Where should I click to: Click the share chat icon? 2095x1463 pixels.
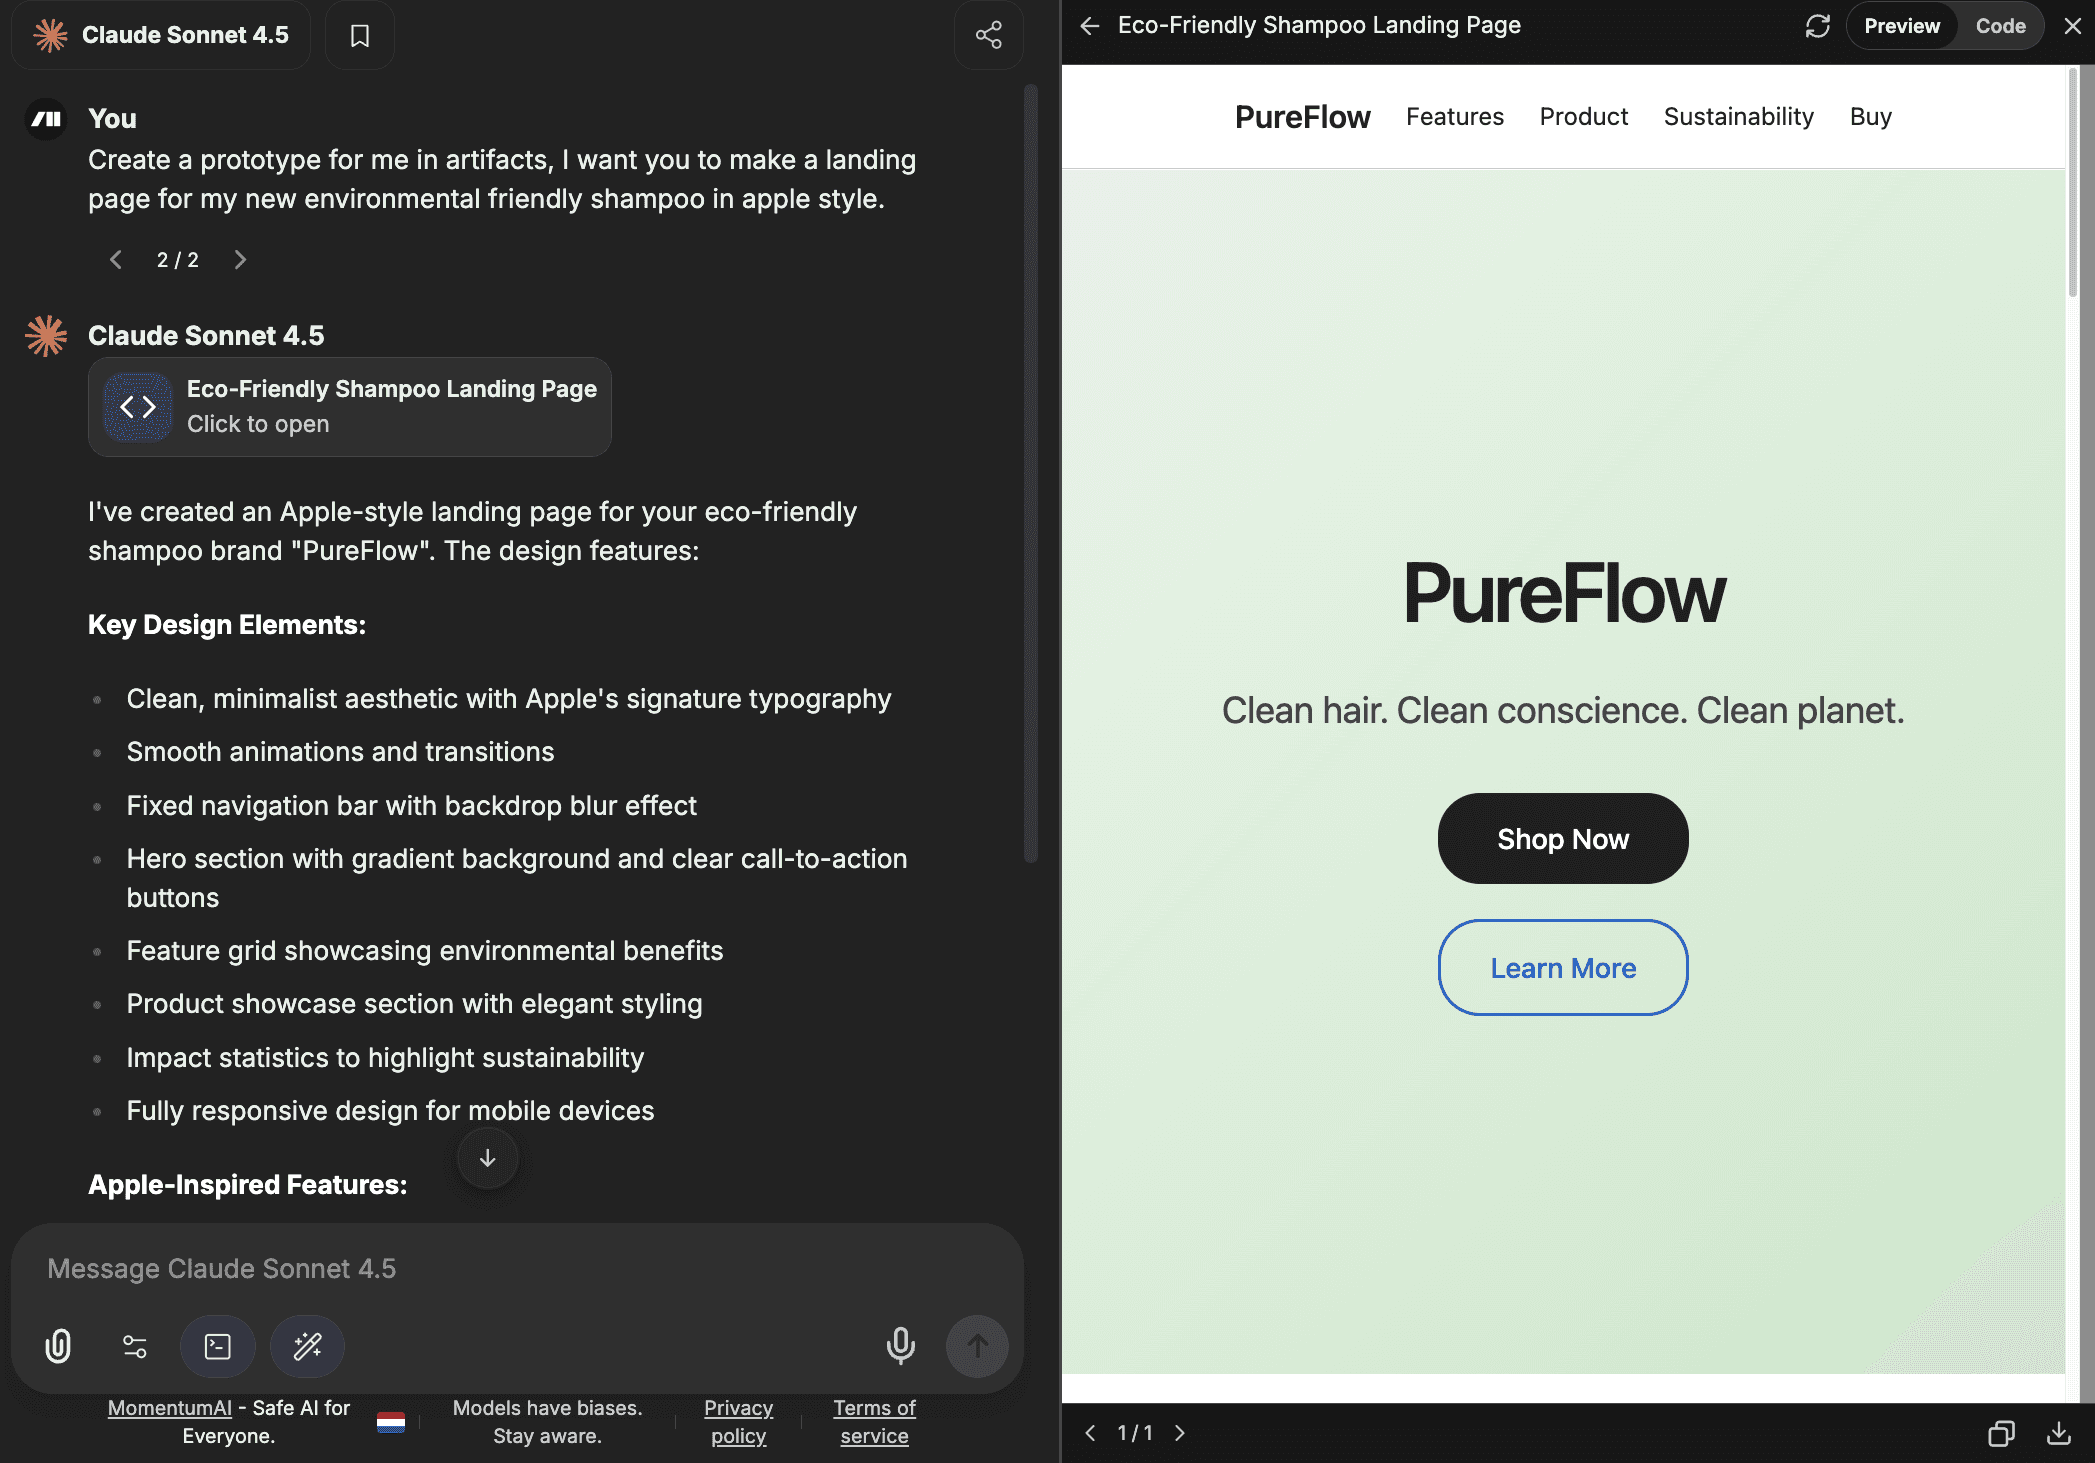(x=988, y=35)
